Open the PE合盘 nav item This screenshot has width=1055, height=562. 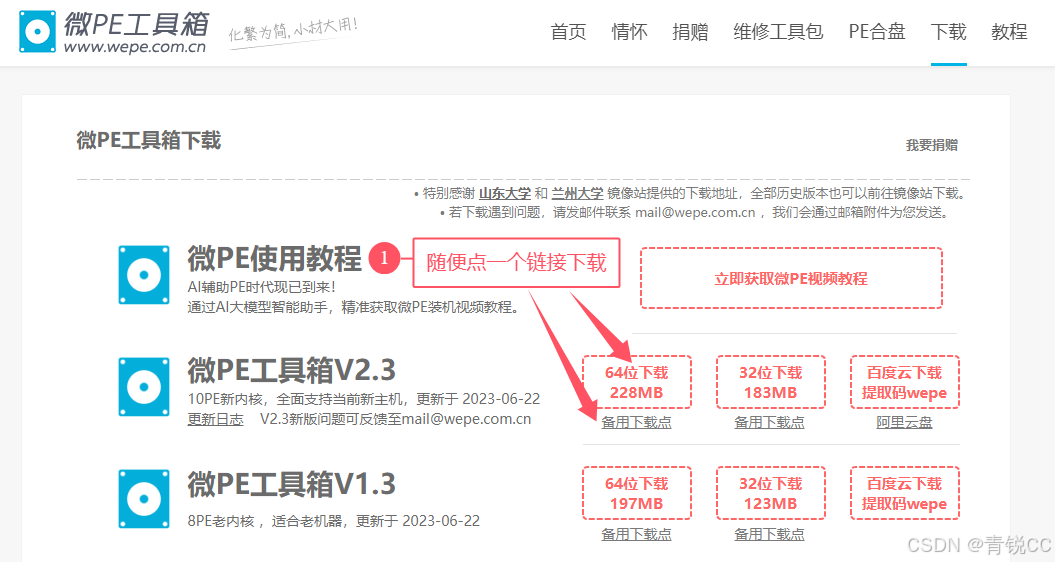point(877,32)
